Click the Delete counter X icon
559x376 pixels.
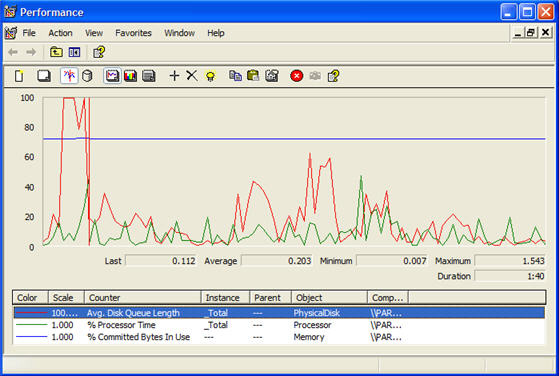[192, 76]
